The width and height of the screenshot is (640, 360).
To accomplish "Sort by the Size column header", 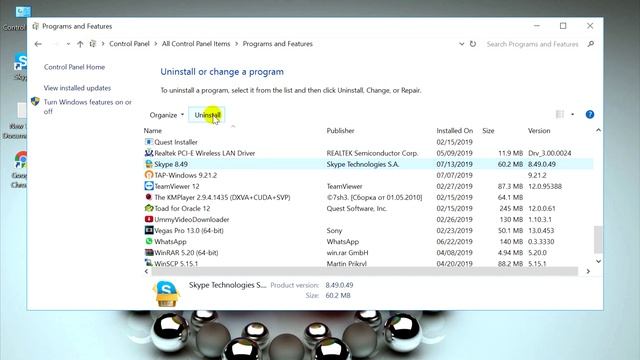I will tap(488, 131).
